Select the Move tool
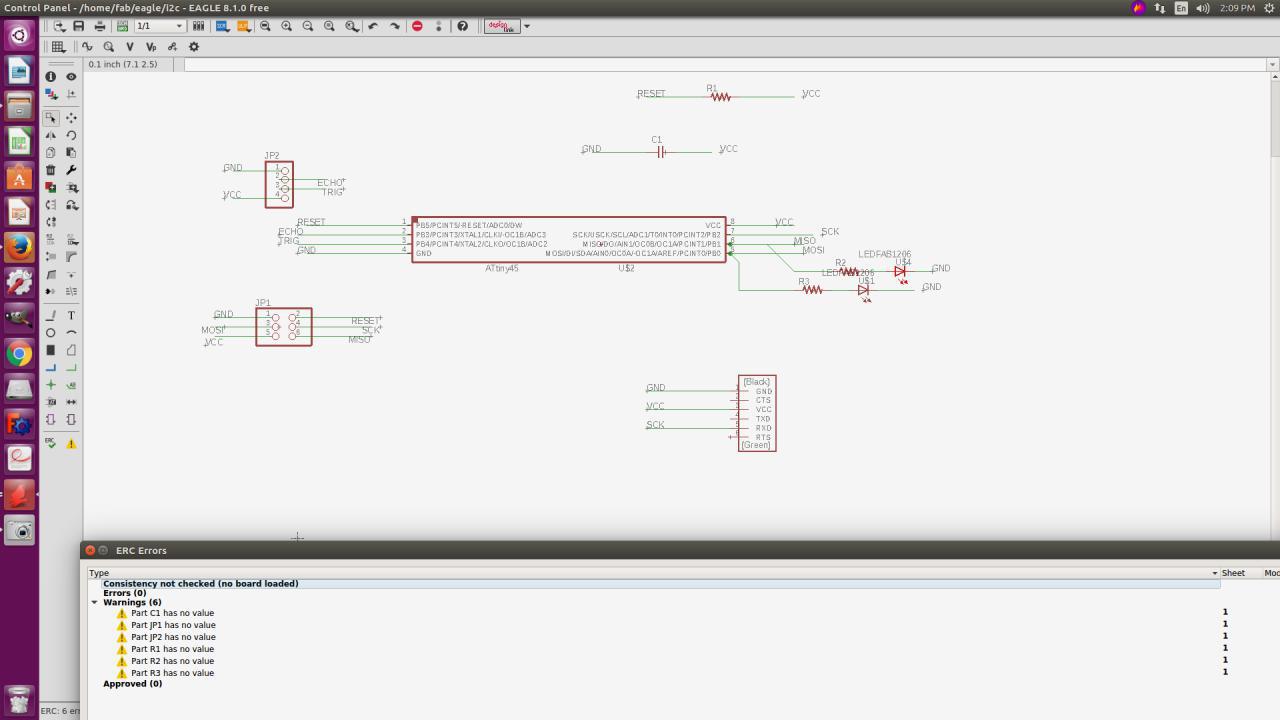The image size is (1280, 720). (x=71, y=117)
